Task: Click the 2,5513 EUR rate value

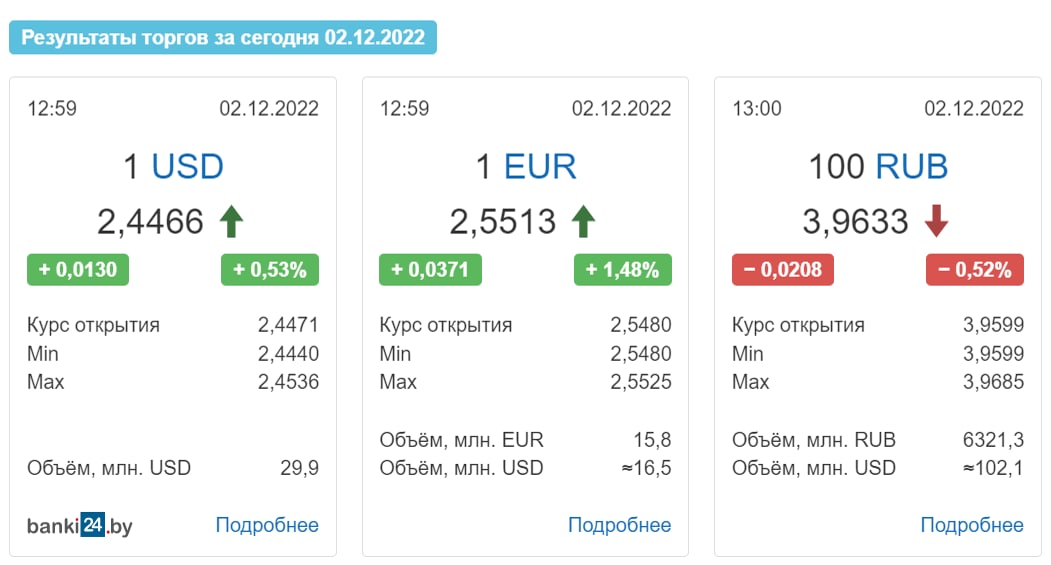Action: (x=503, y=222)
